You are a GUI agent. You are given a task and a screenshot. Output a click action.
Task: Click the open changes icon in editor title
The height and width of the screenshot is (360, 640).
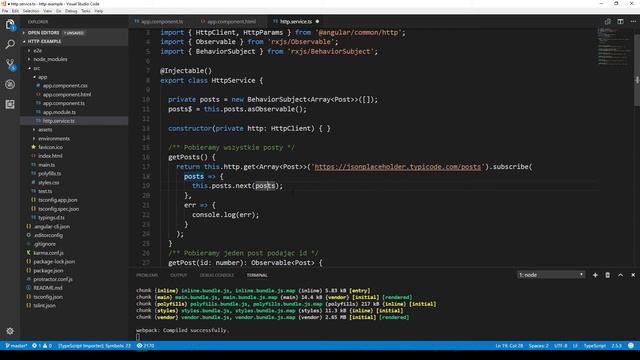pos(607,22)
